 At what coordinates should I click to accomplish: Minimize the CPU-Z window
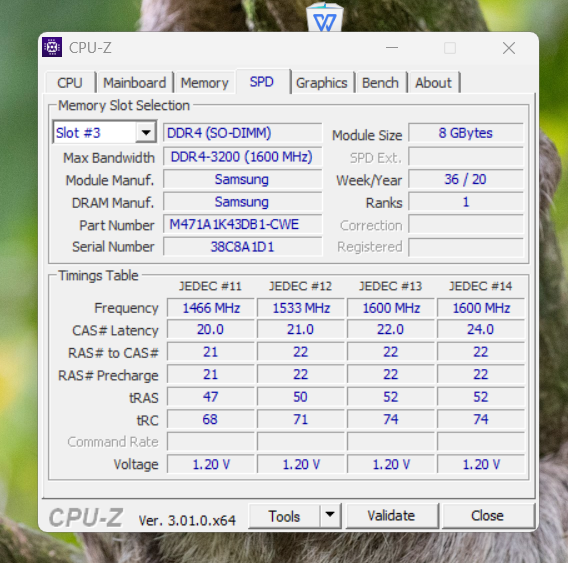(x=392, y=47)
